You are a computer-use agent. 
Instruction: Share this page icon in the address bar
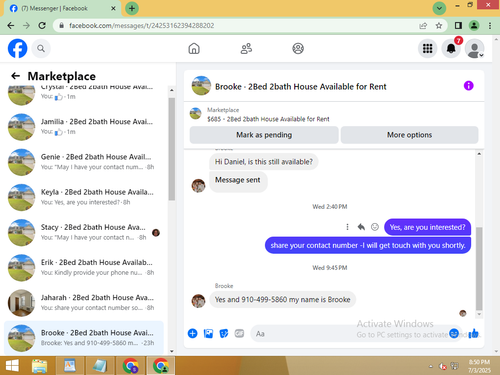pyautogui.click(x=423, y=26)
